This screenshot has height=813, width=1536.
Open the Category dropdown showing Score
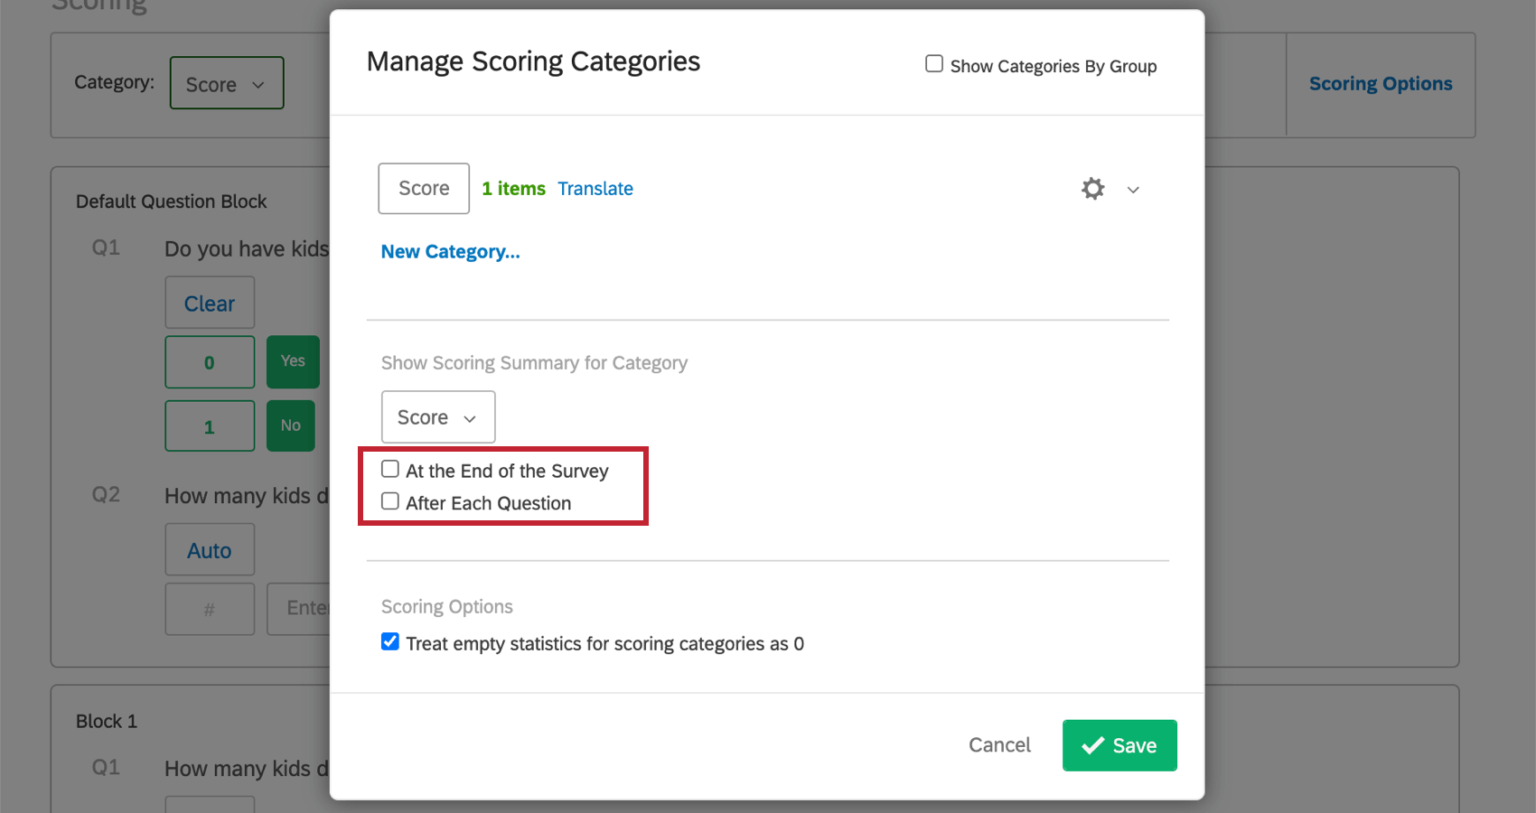coord(226,83)
